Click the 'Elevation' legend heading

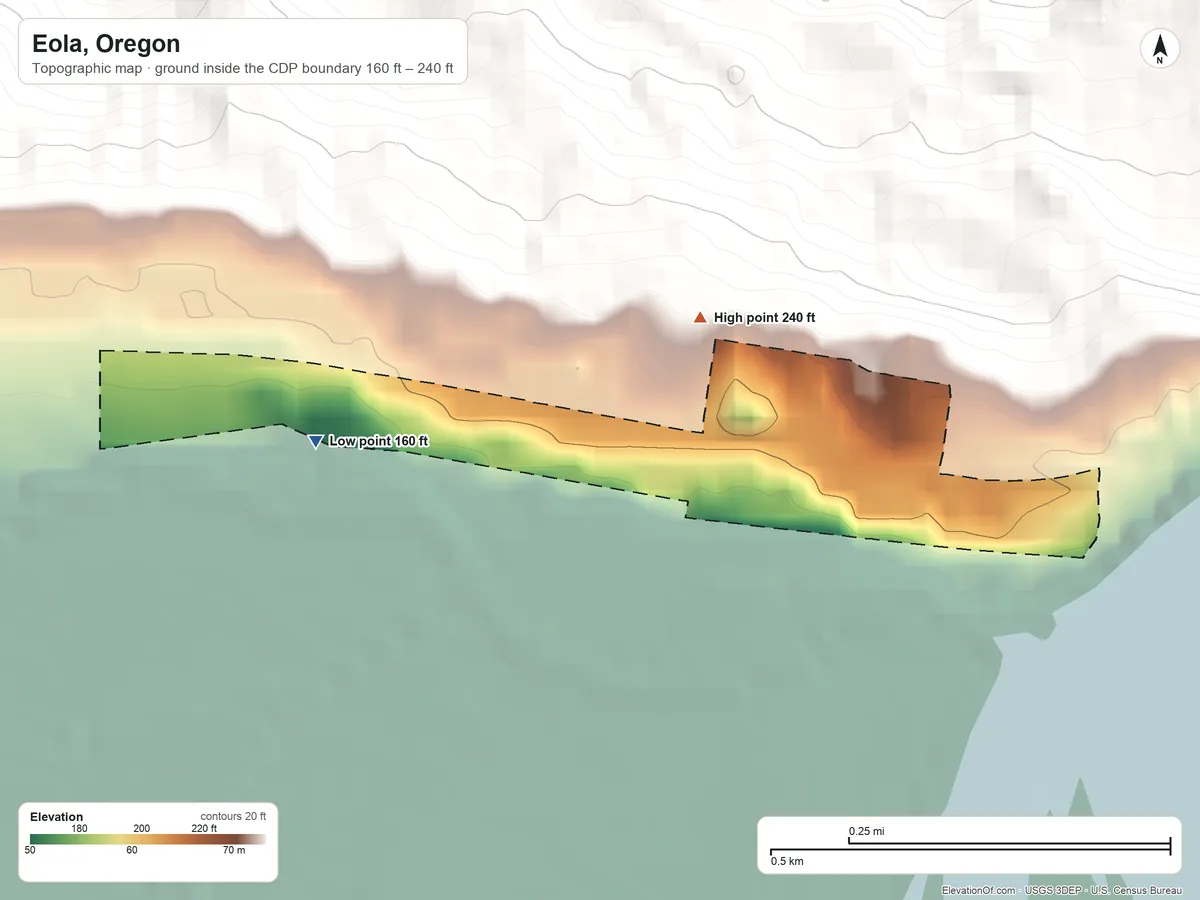57,817
